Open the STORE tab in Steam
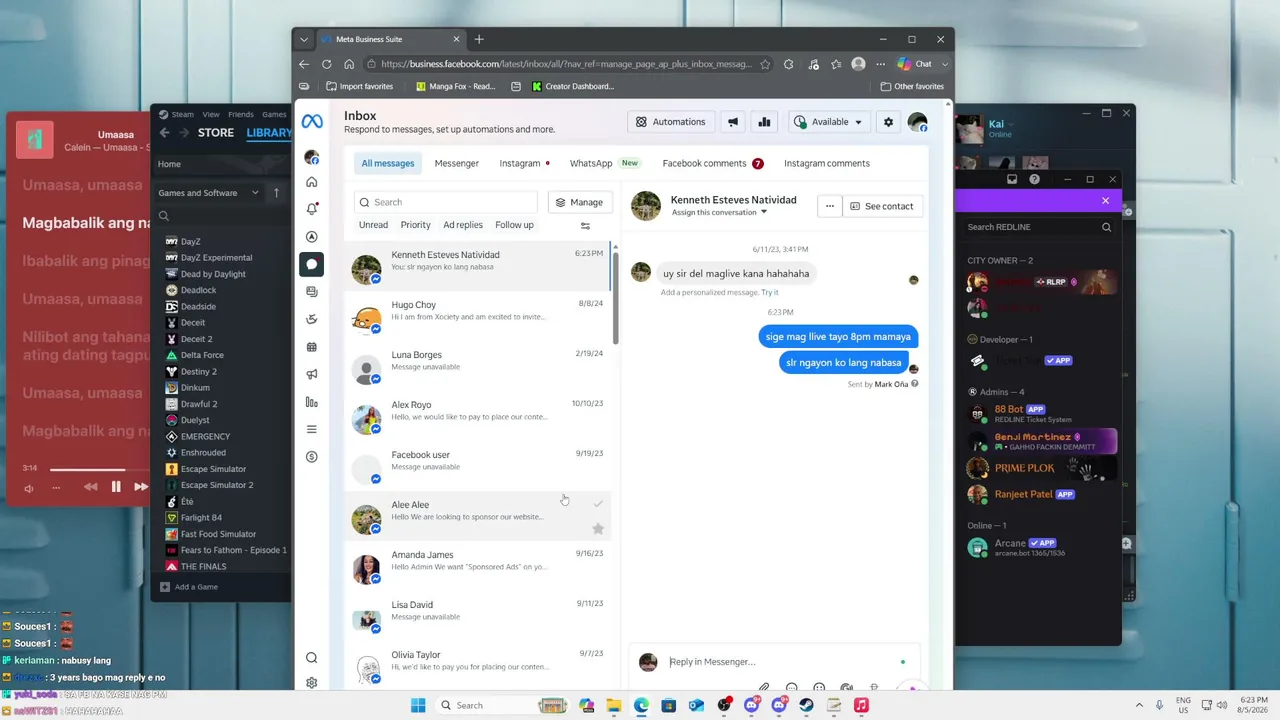1280x720 pixels. tap(216, 133)
